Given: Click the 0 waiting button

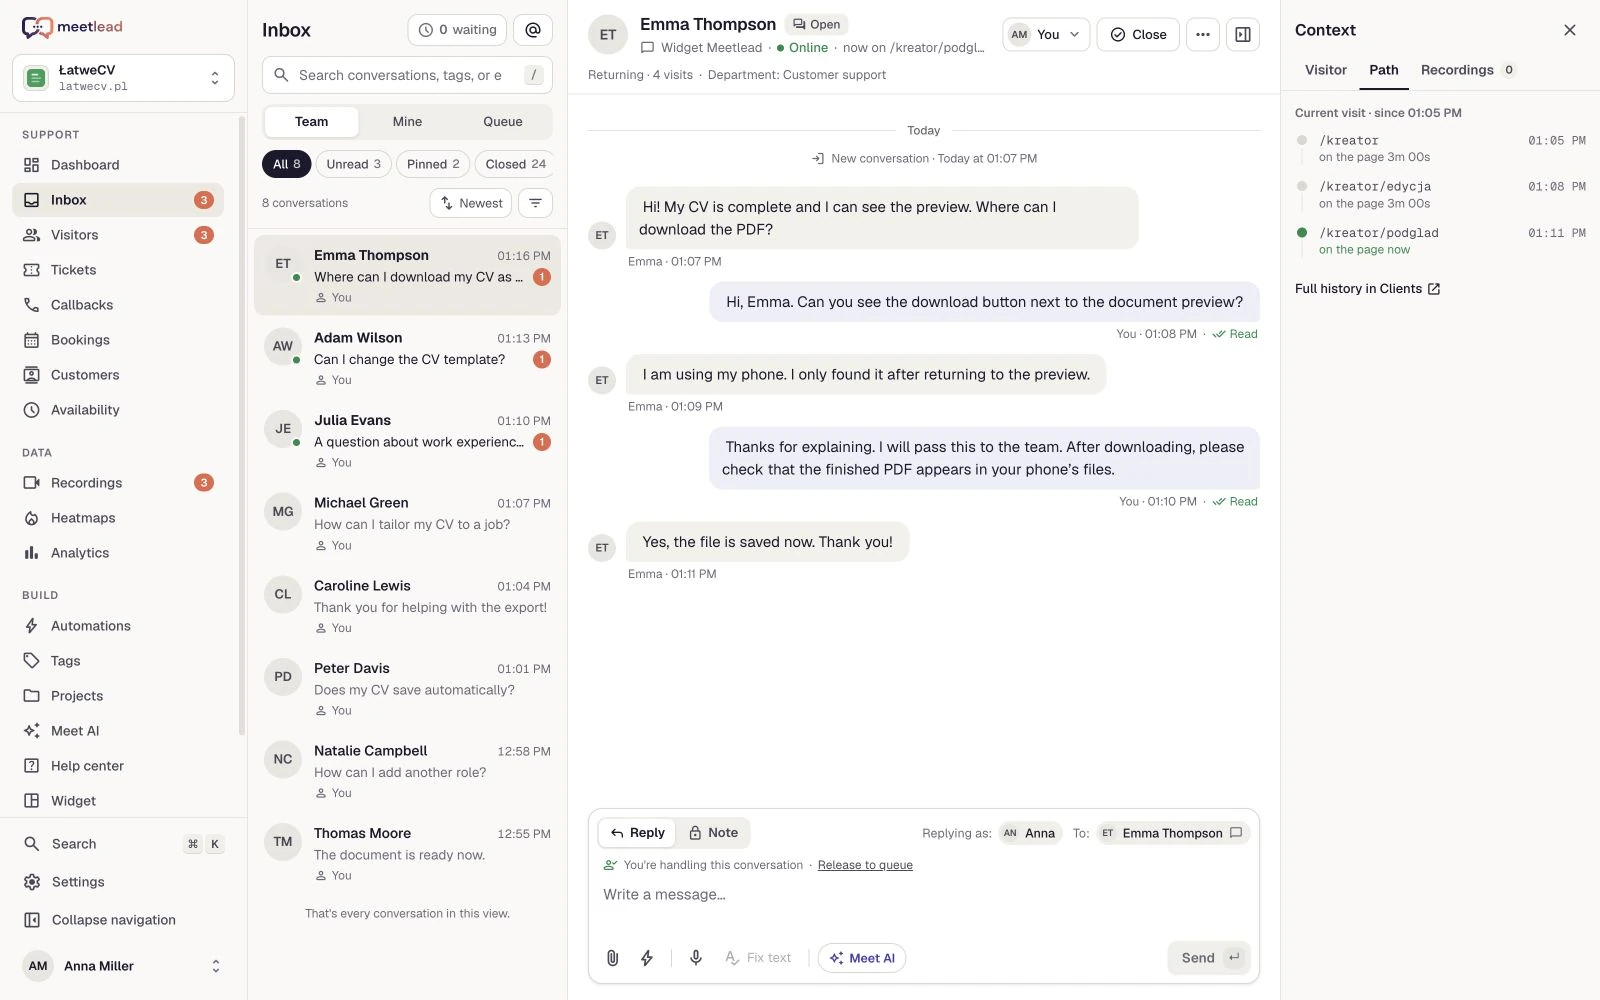Looking at the screenshot, I should coord(457,30).
